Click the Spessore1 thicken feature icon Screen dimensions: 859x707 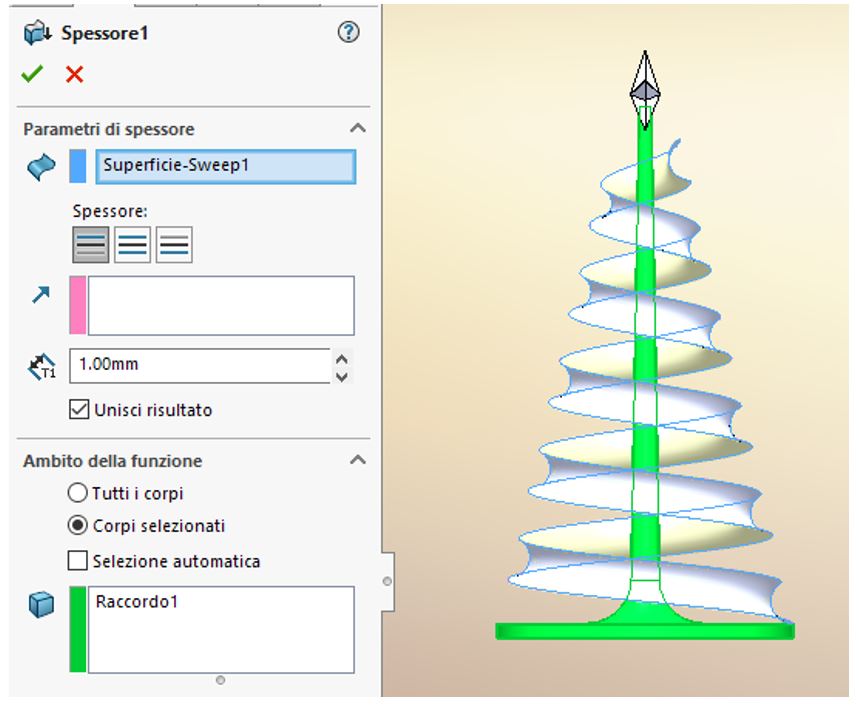[x=38, y=33]
